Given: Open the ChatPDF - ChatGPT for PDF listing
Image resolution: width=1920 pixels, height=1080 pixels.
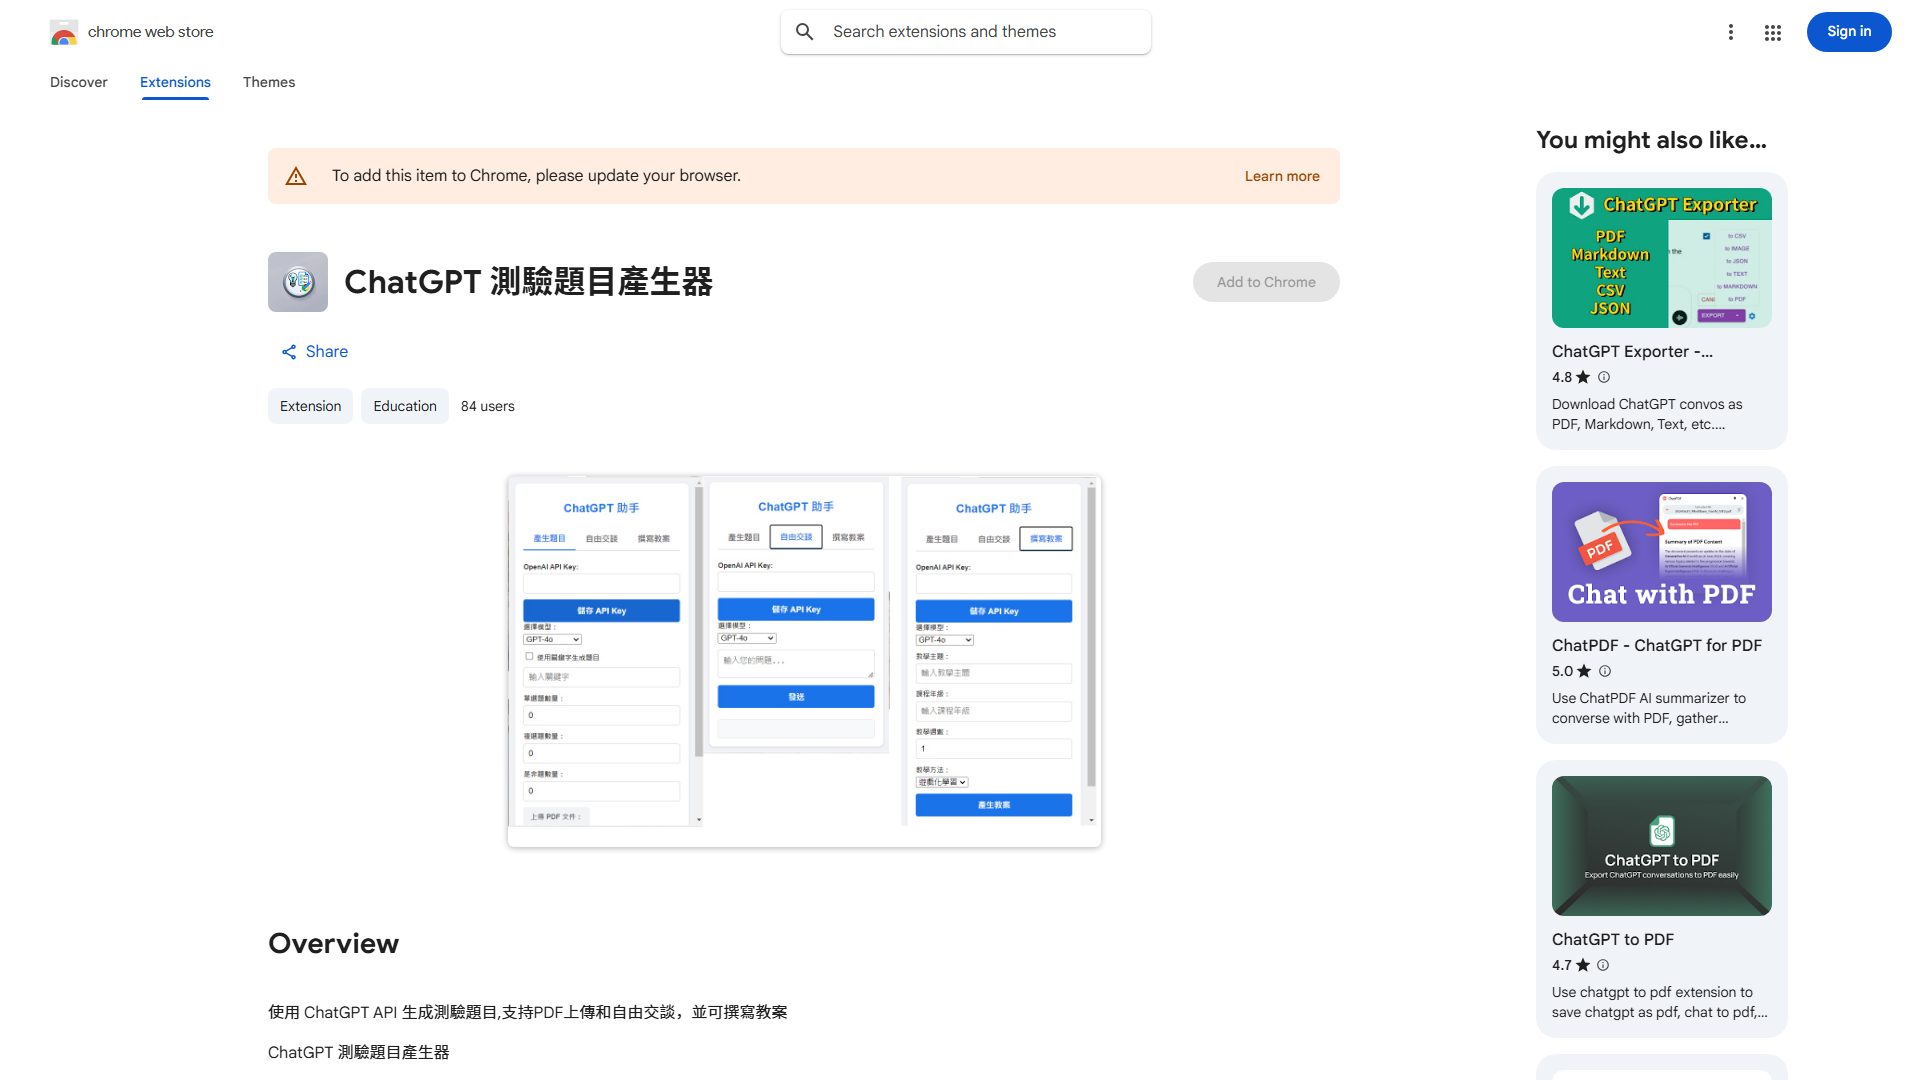Looking at the screenshot, I should click(x=1656, y=645).
